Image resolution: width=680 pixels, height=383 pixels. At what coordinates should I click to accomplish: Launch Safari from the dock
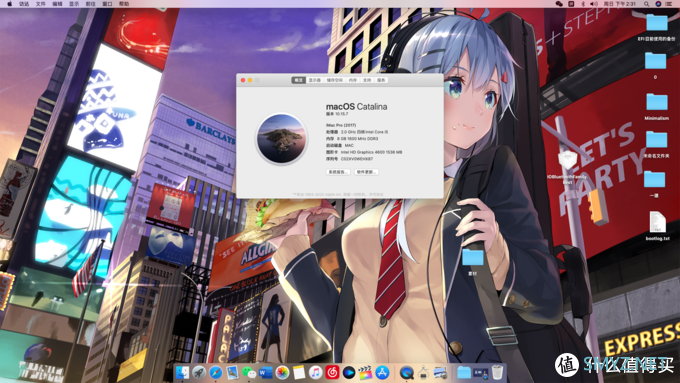click(216, 372)
